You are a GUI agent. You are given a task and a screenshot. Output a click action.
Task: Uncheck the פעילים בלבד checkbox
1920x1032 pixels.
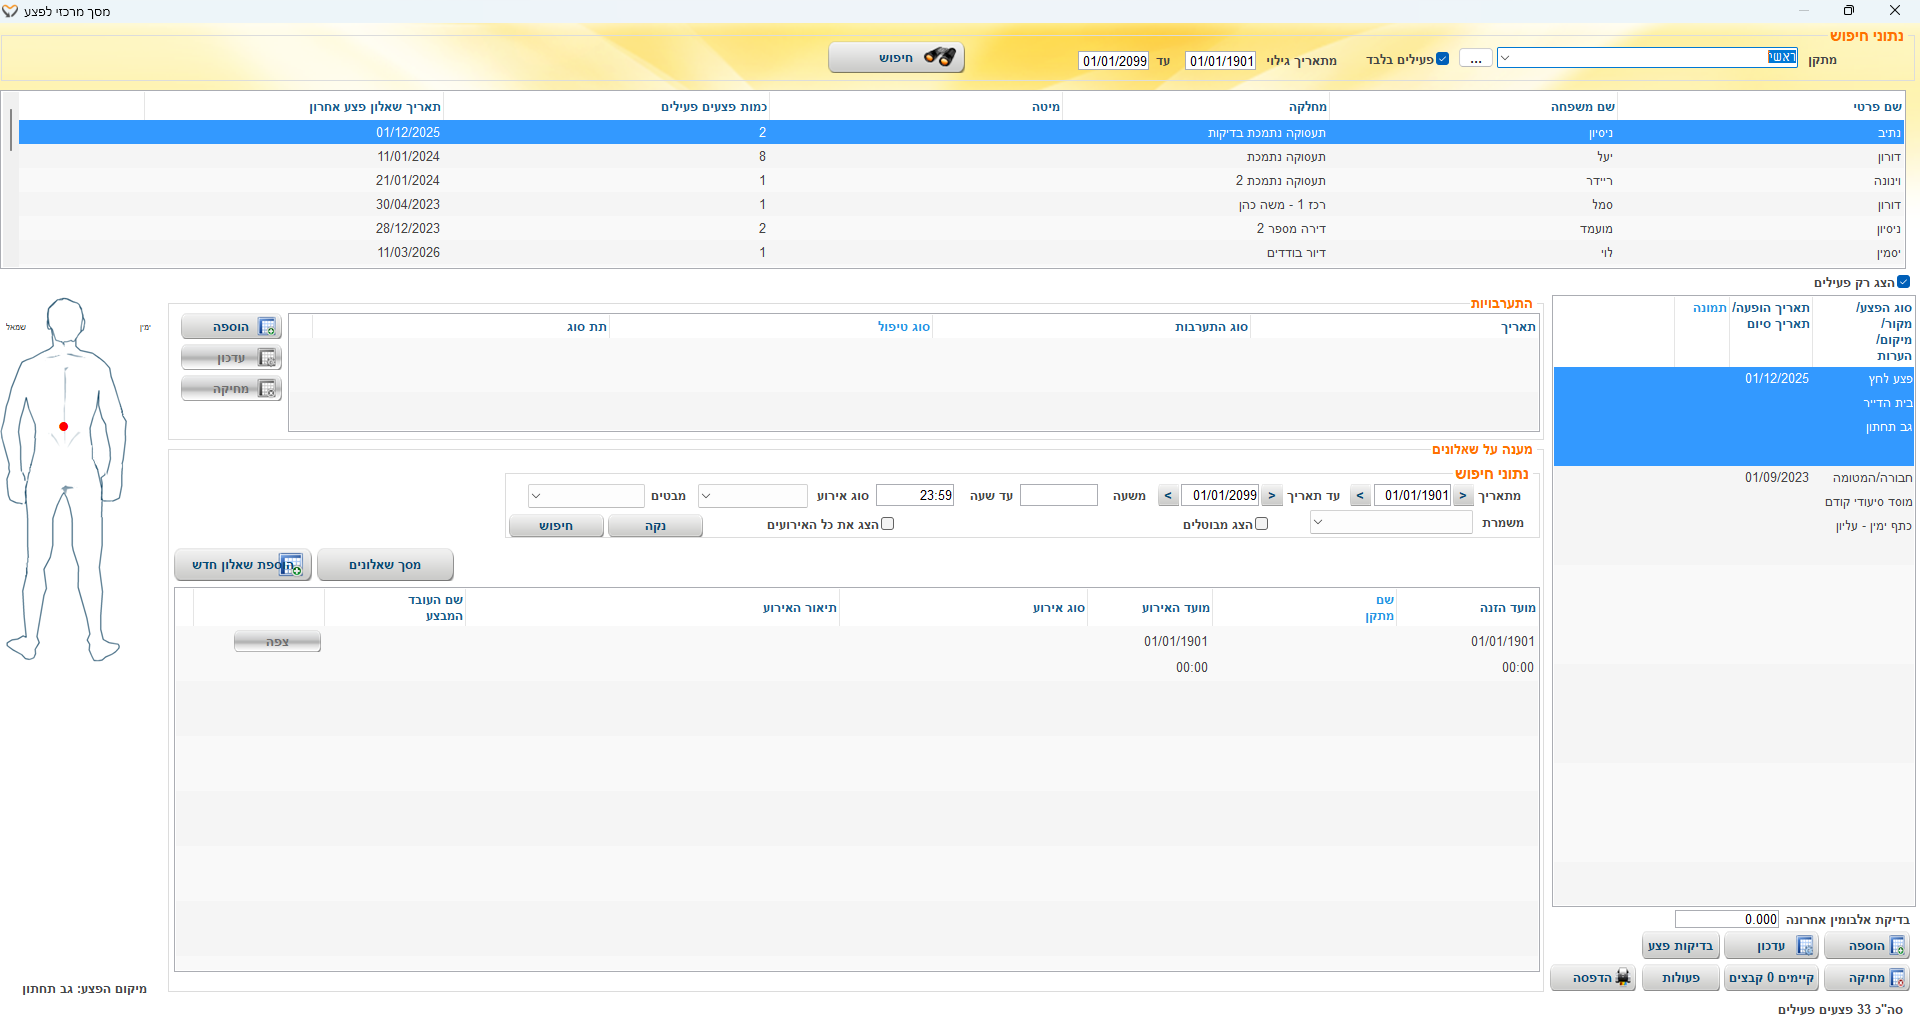coord(1442,59)
